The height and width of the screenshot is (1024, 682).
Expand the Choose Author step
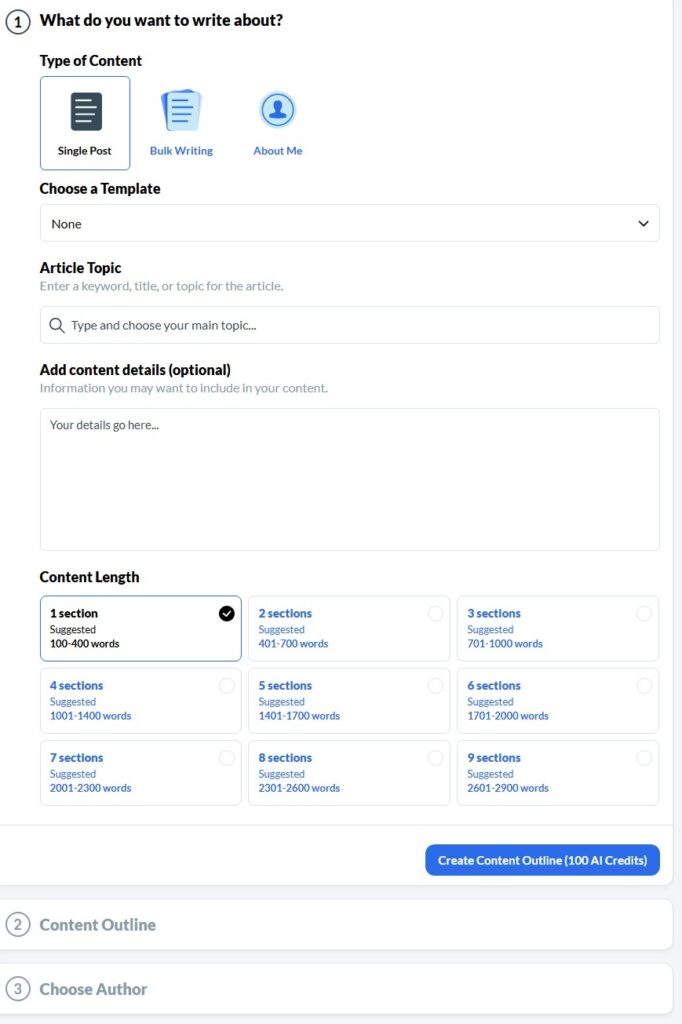pyautogui.click(x=93, y=989)
